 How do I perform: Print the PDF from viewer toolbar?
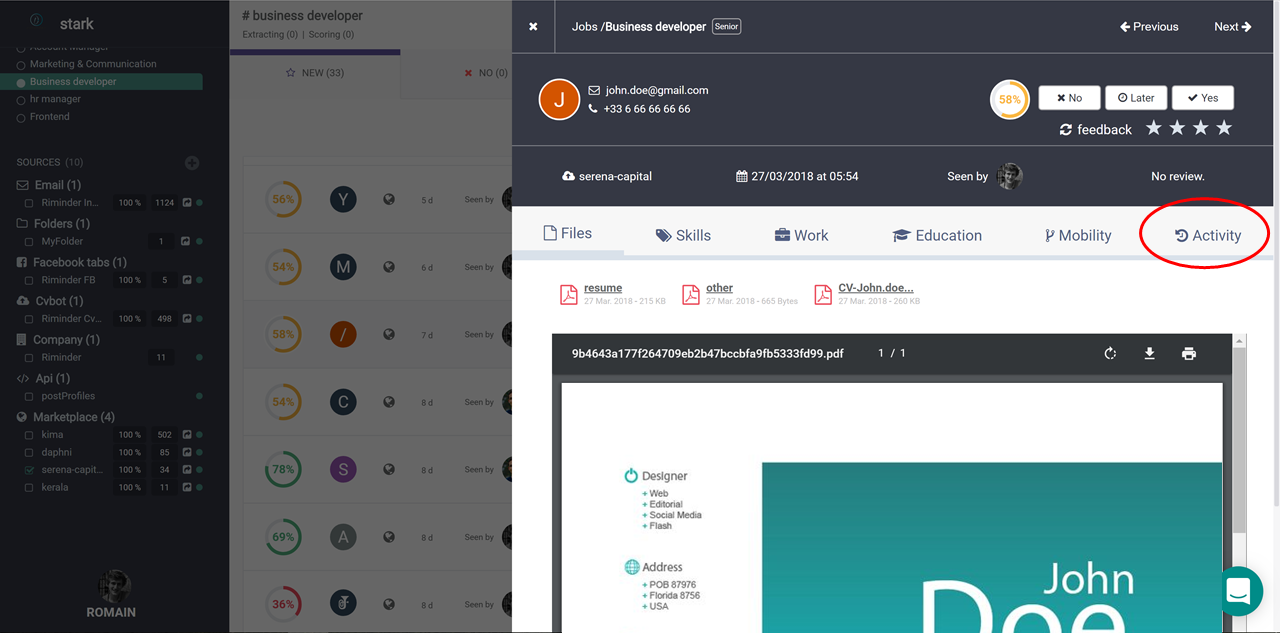tap(1189, 354)
